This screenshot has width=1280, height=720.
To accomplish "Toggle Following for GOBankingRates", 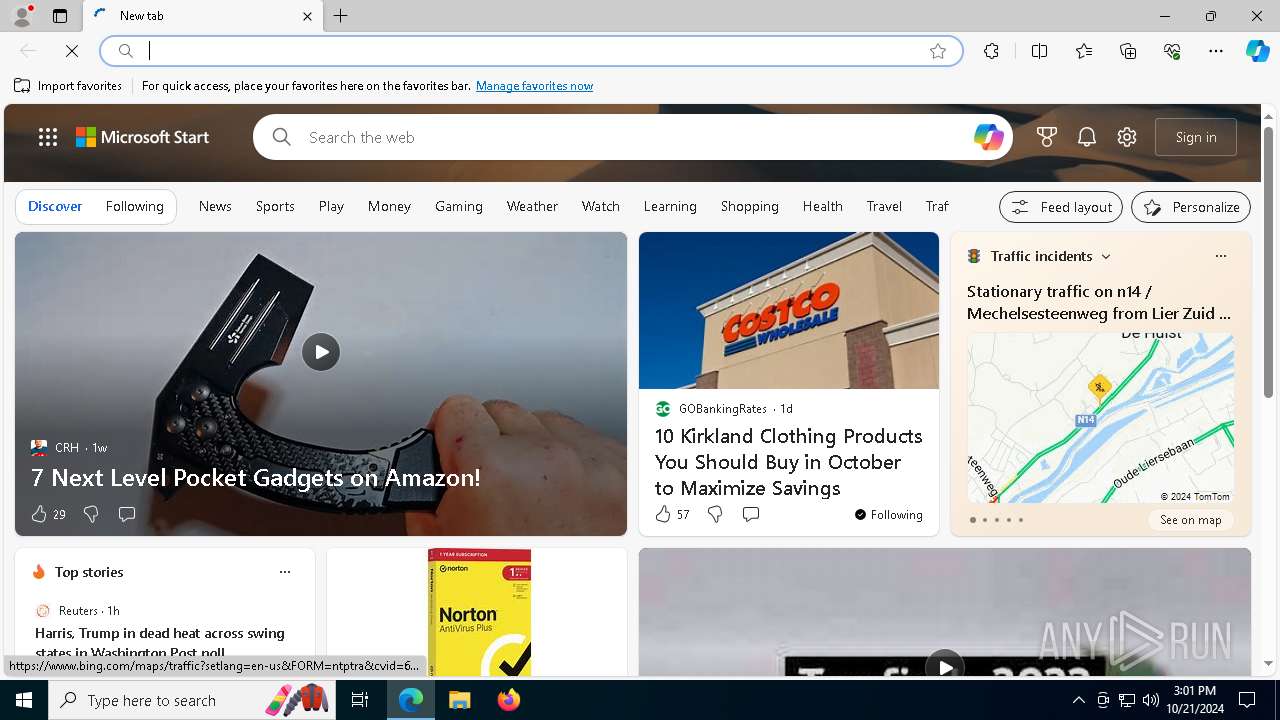I will tap(889, 515).
